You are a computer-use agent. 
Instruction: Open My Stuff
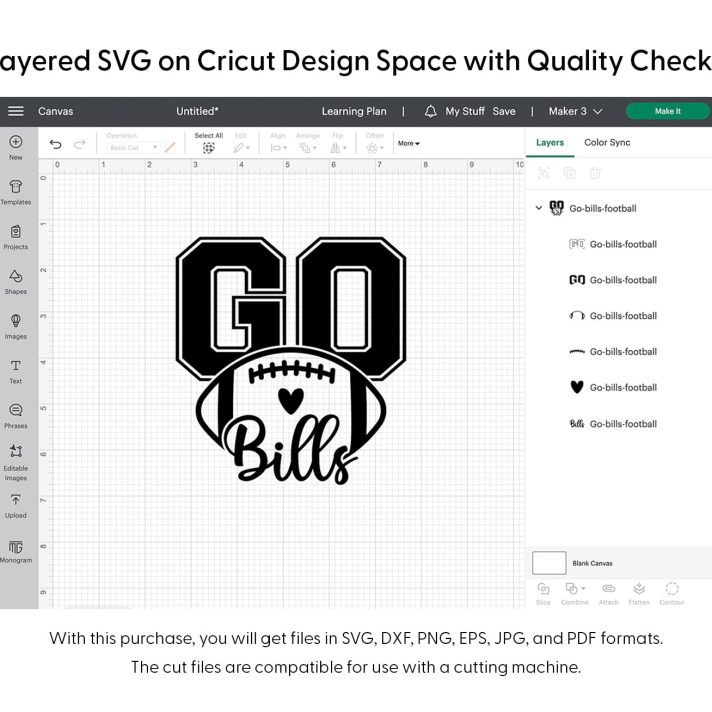tap(465, 111)
